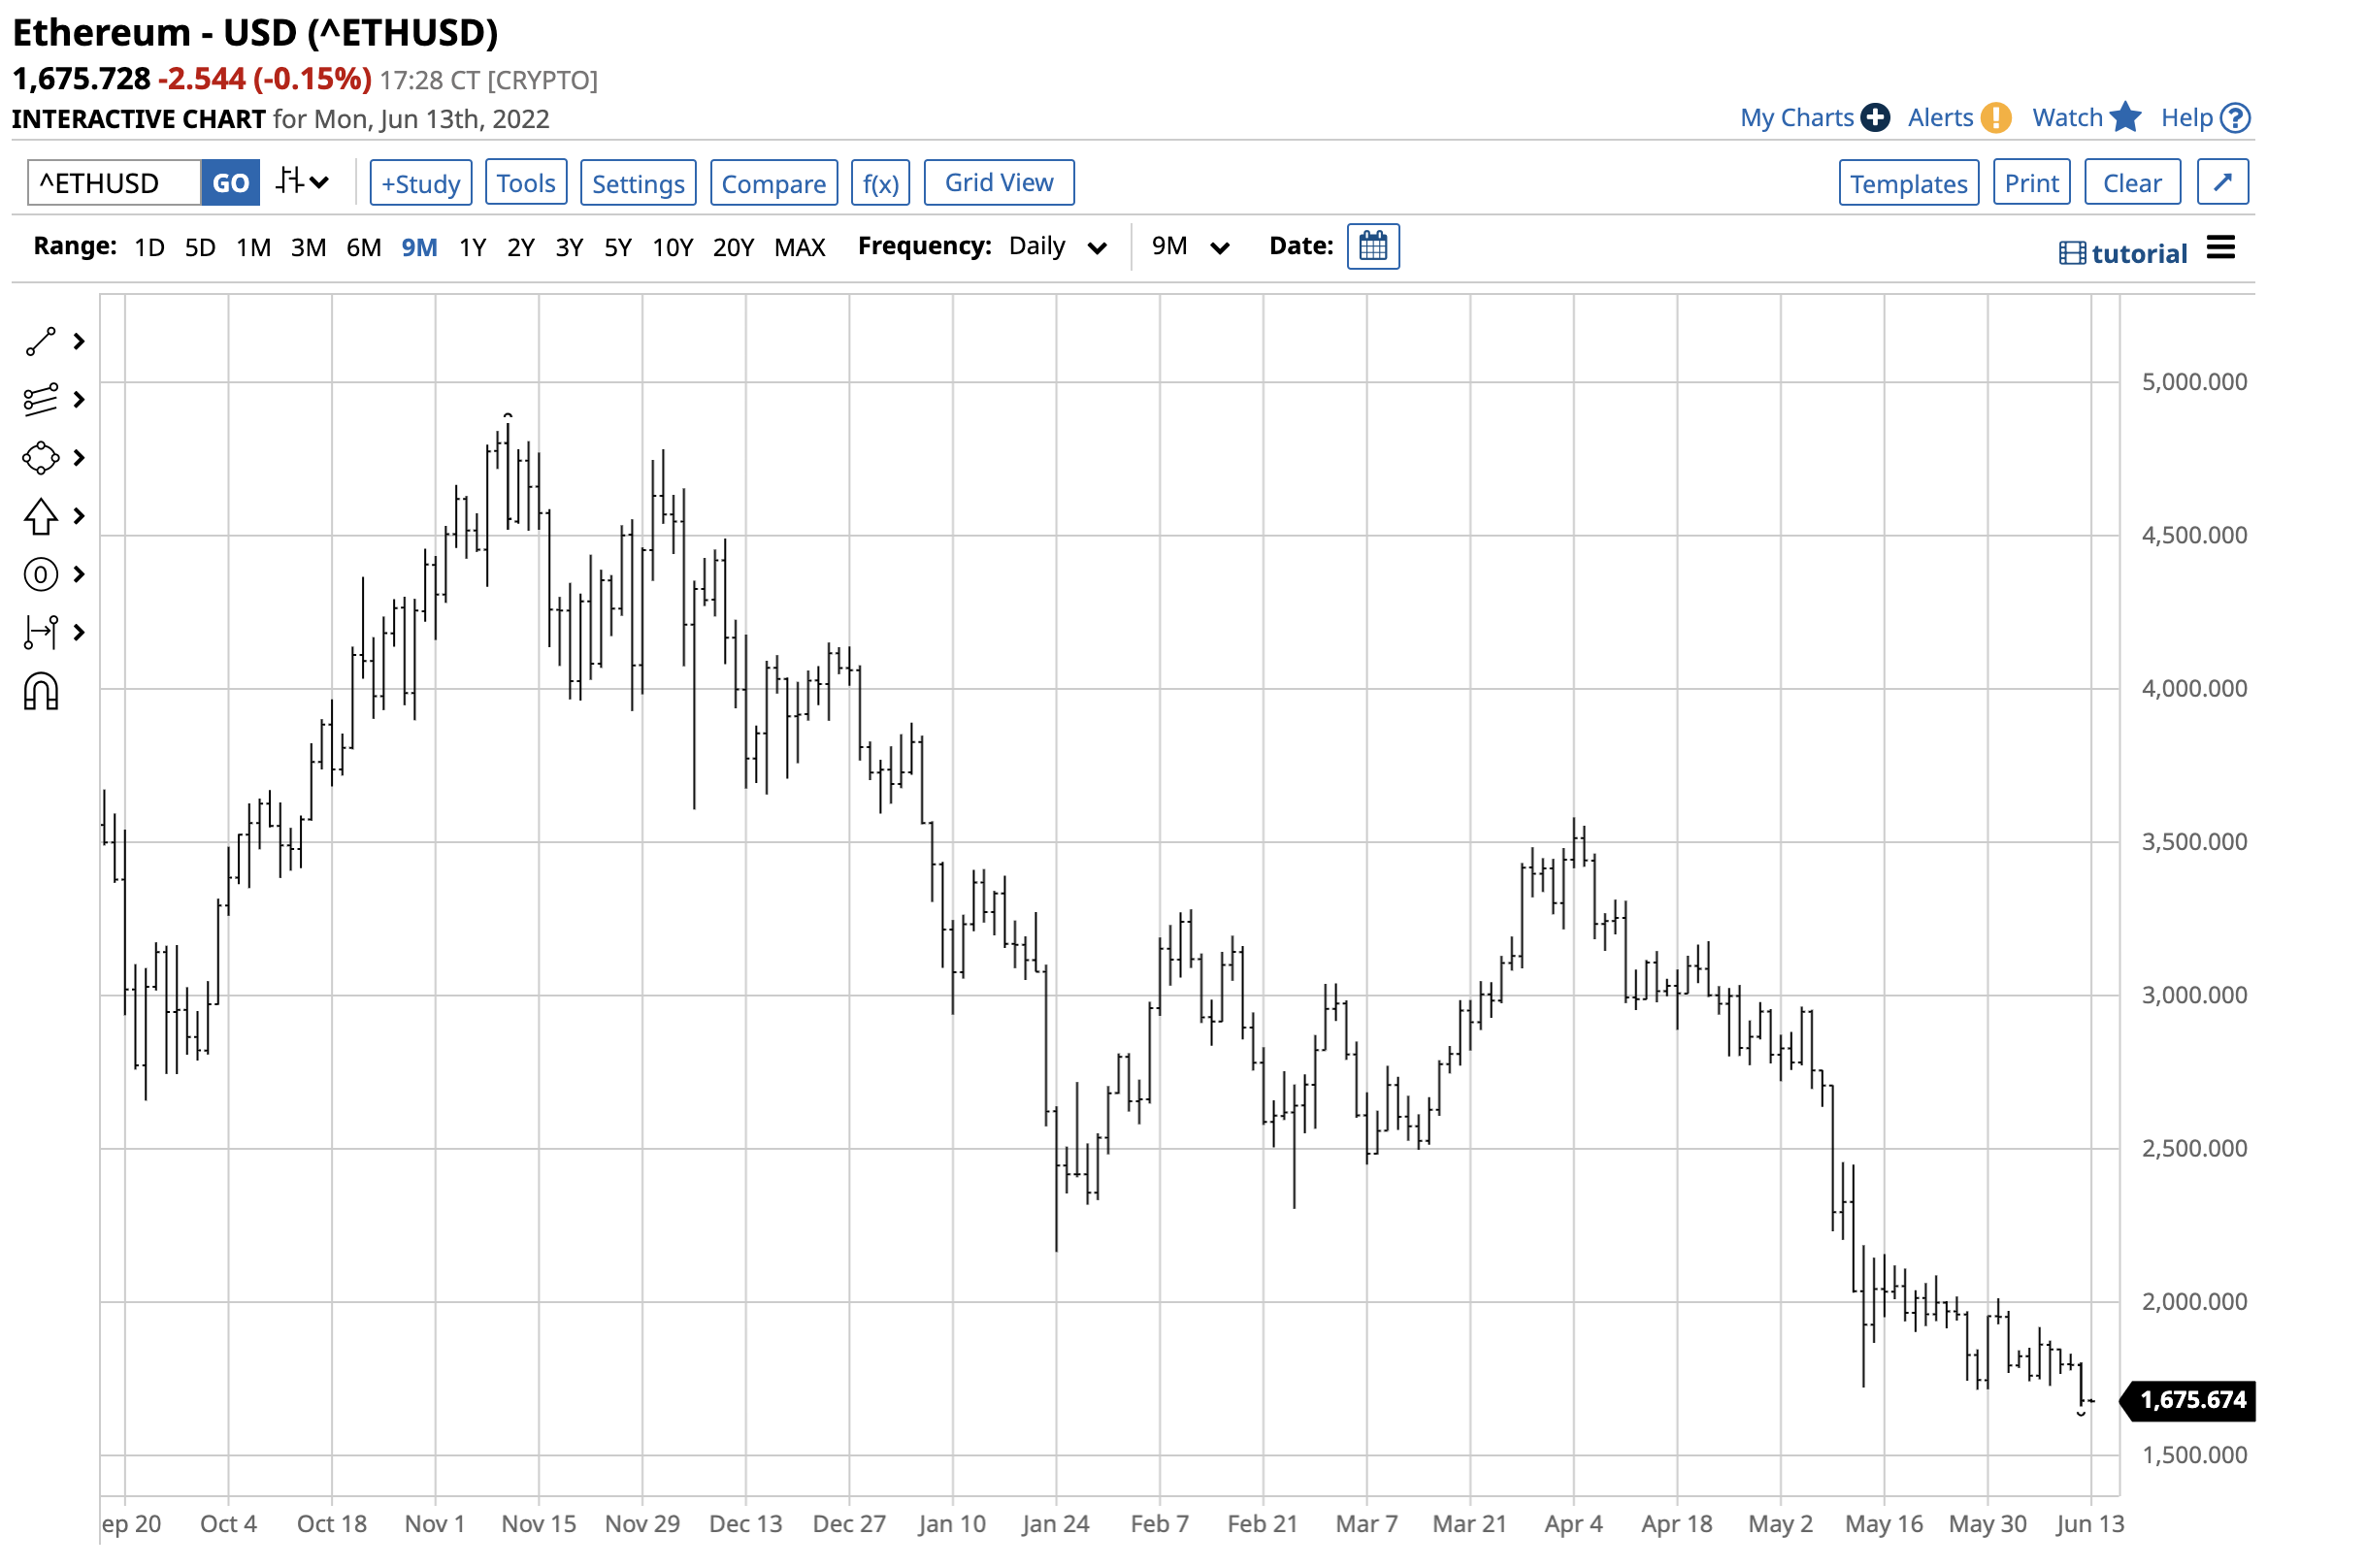The height and width of the screenshot is (1568, 2366).
Task: Select the 10Y range
Action: point(673,247)
